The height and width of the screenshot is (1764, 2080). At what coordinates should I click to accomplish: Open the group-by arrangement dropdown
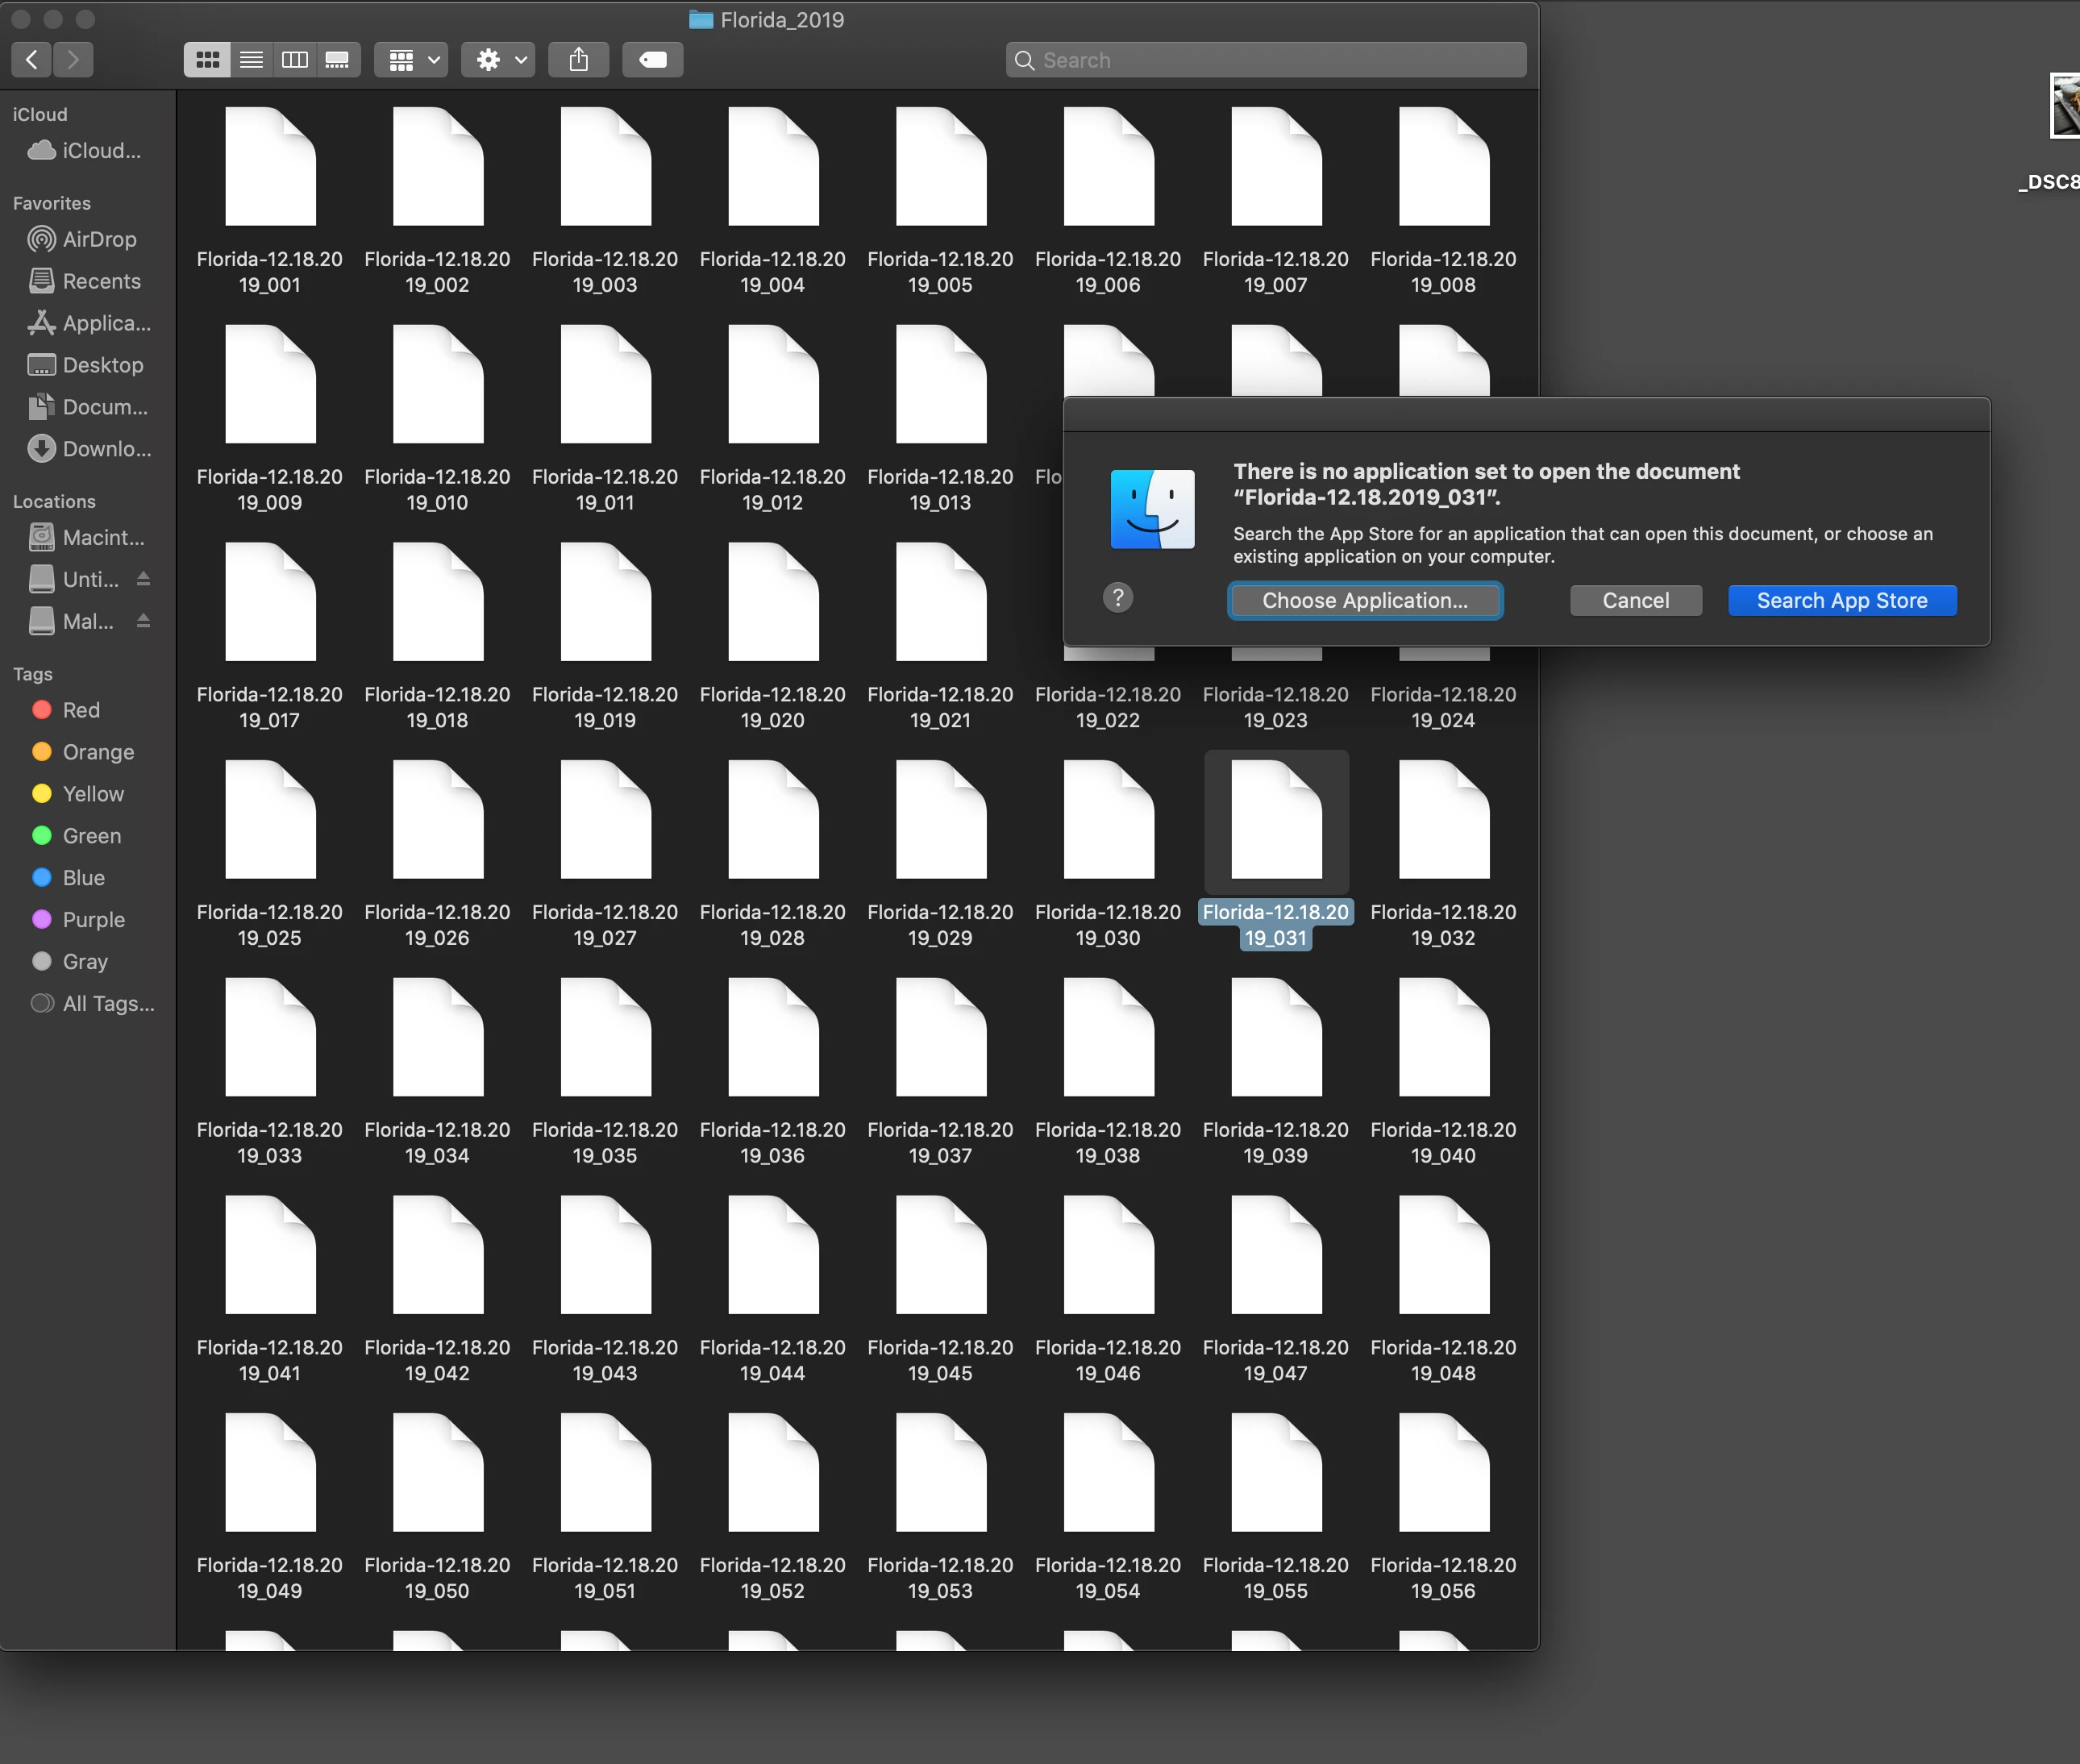[412, 60]
